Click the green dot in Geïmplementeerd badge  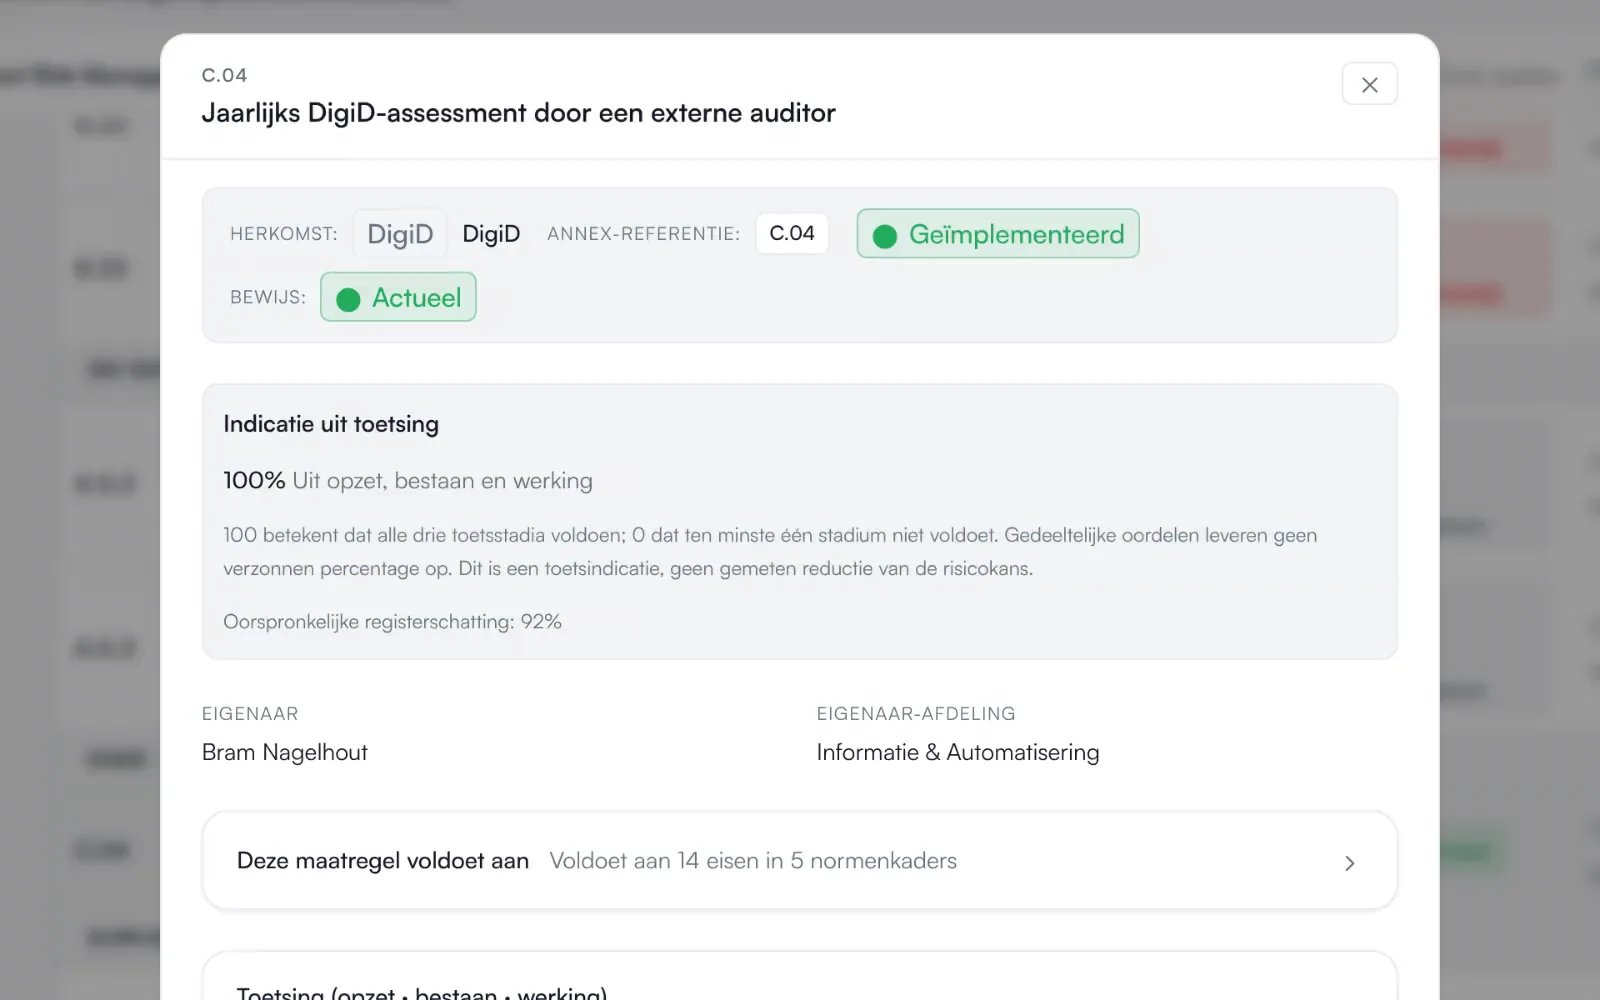click(884, 235)
